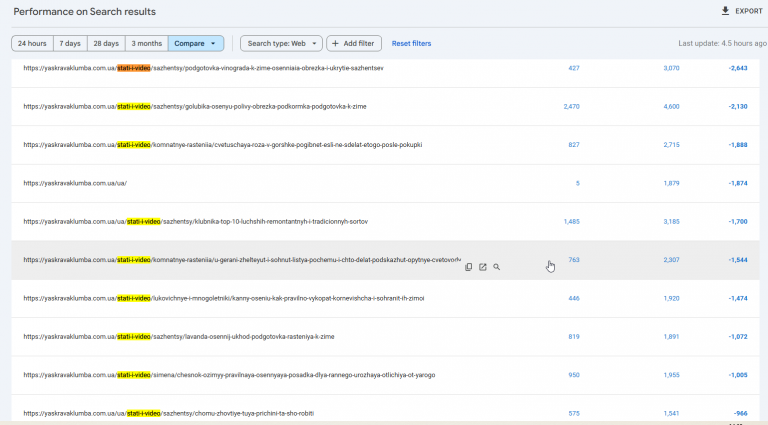This screenshot has width=768, height=425.
Task: Click the previous-period value 1,955
Action: click(671, 375)
